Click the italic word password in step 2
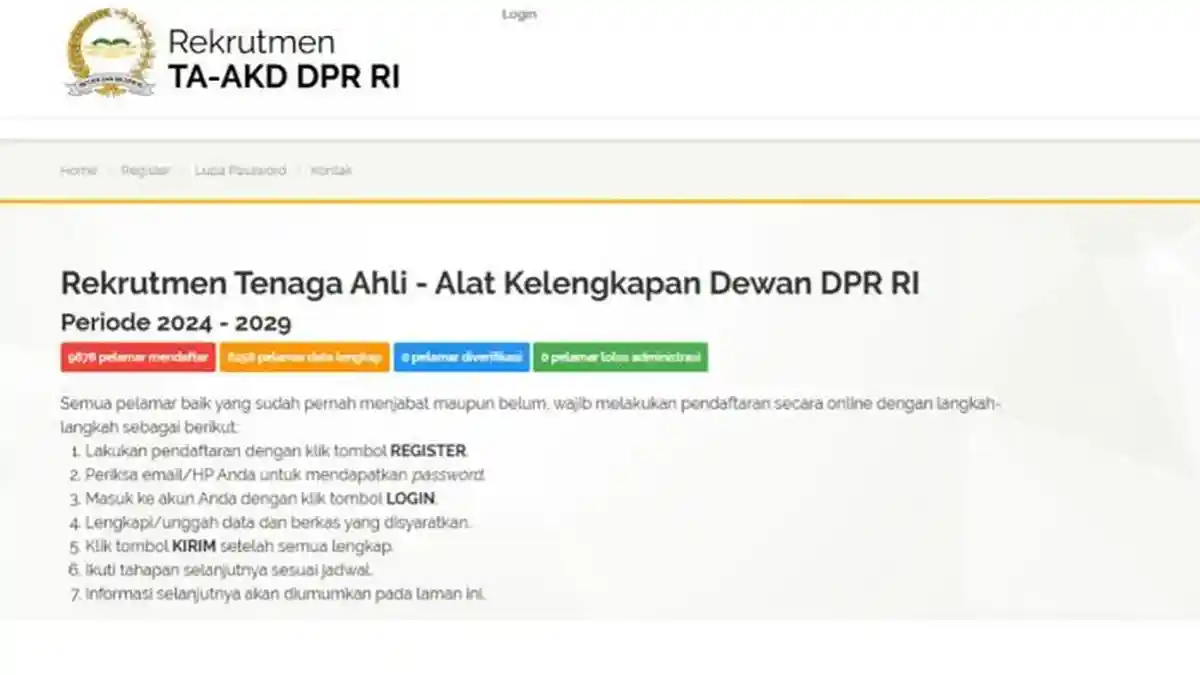Image resolution: width=1200 pixels, height=675 pixels. [x=448, y=475]
